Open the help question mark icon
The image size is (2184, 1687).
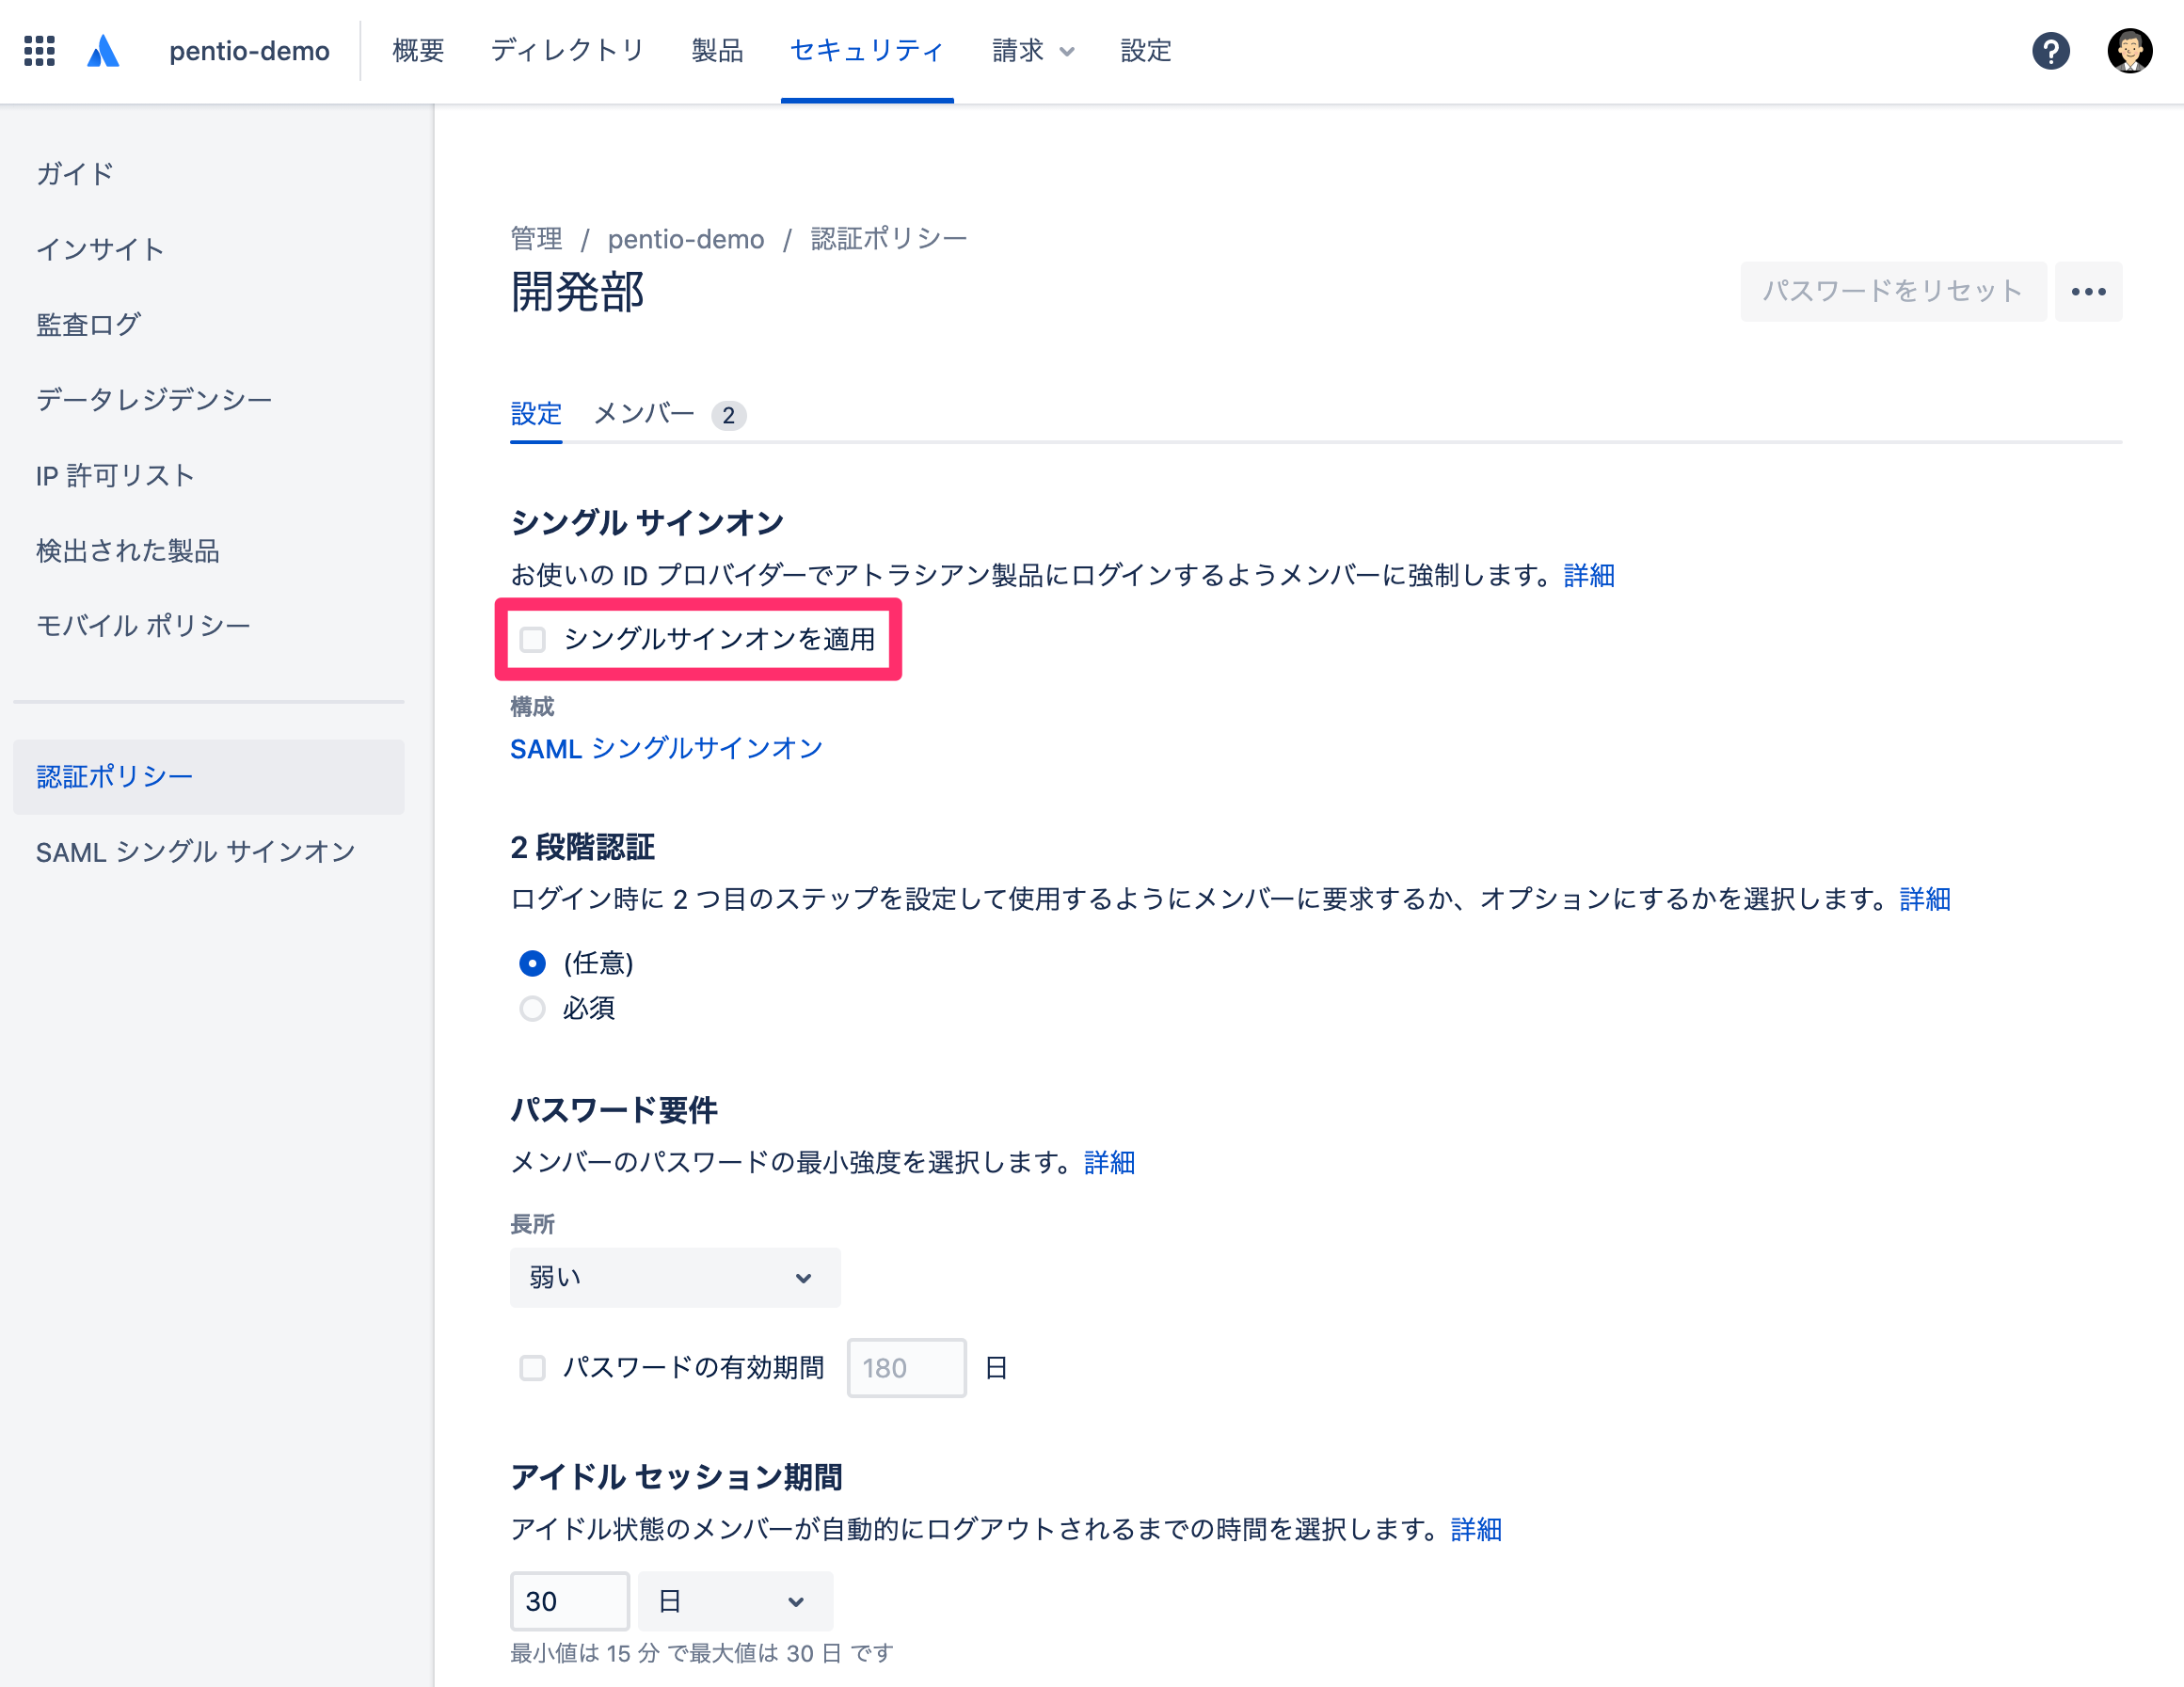point(2050,51)
